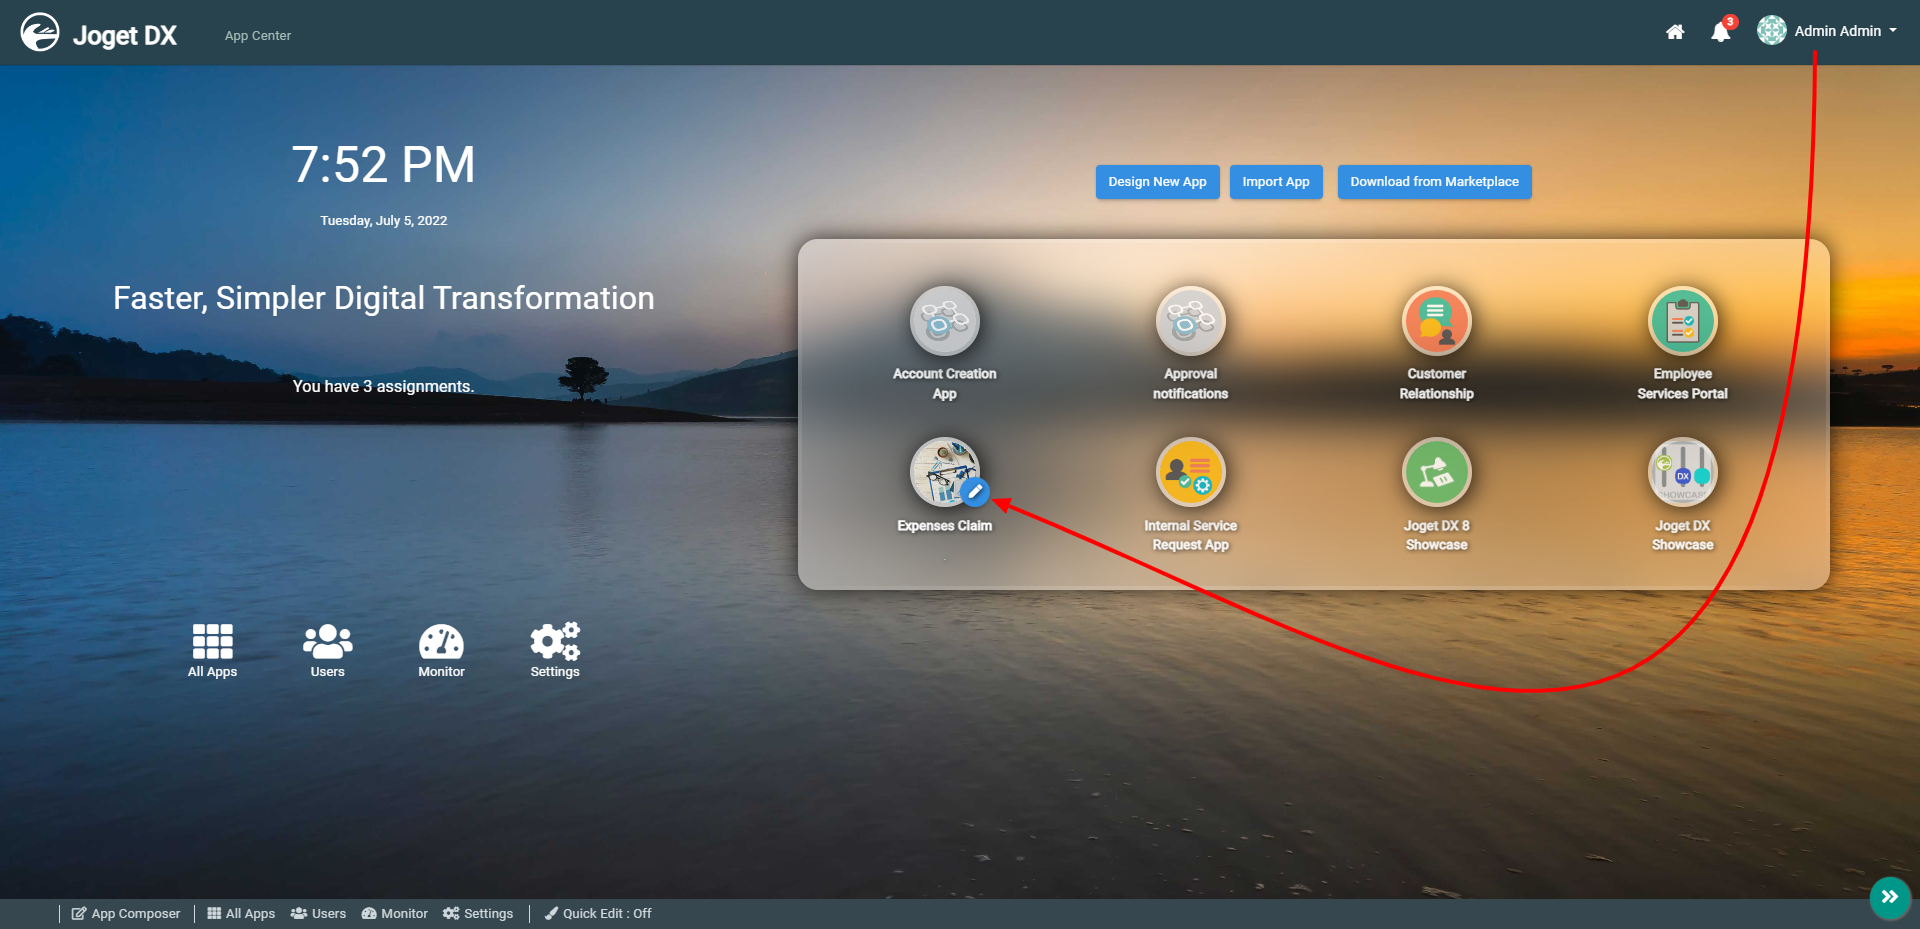Select Settings in bottom admin bar
Image resolution: width=1920 pixels, height=929 pixels.
click(x=478, y=914)
